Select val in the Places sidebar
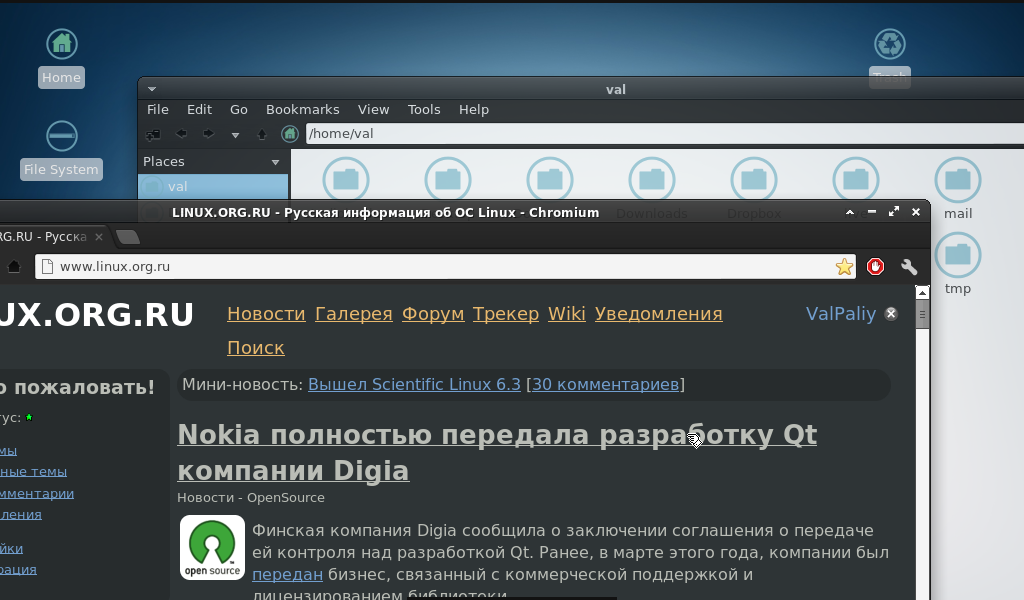This screenshot has height=600, width=1024. [213, 186]
